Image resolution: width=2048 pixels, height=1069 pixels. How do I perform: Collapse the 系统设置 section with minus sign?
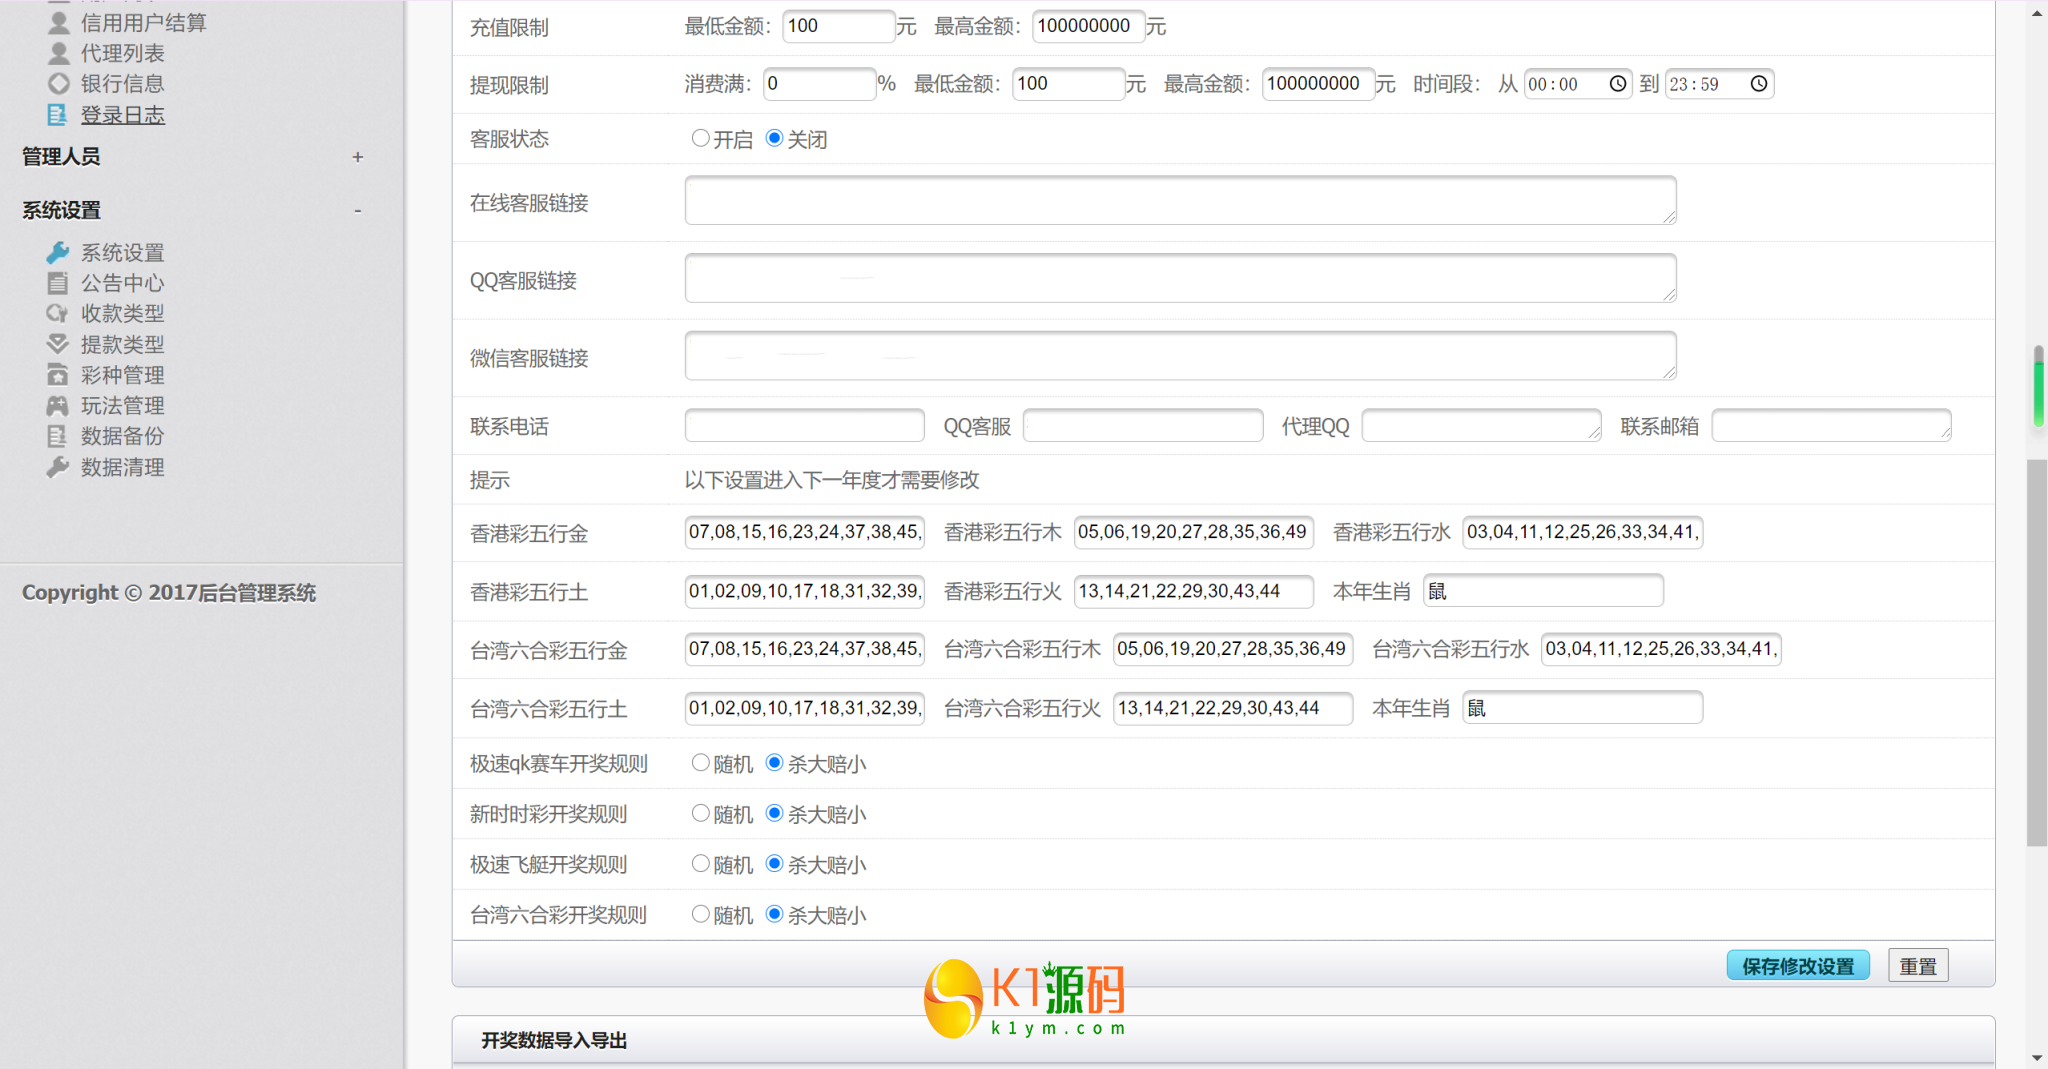point(357,211)
